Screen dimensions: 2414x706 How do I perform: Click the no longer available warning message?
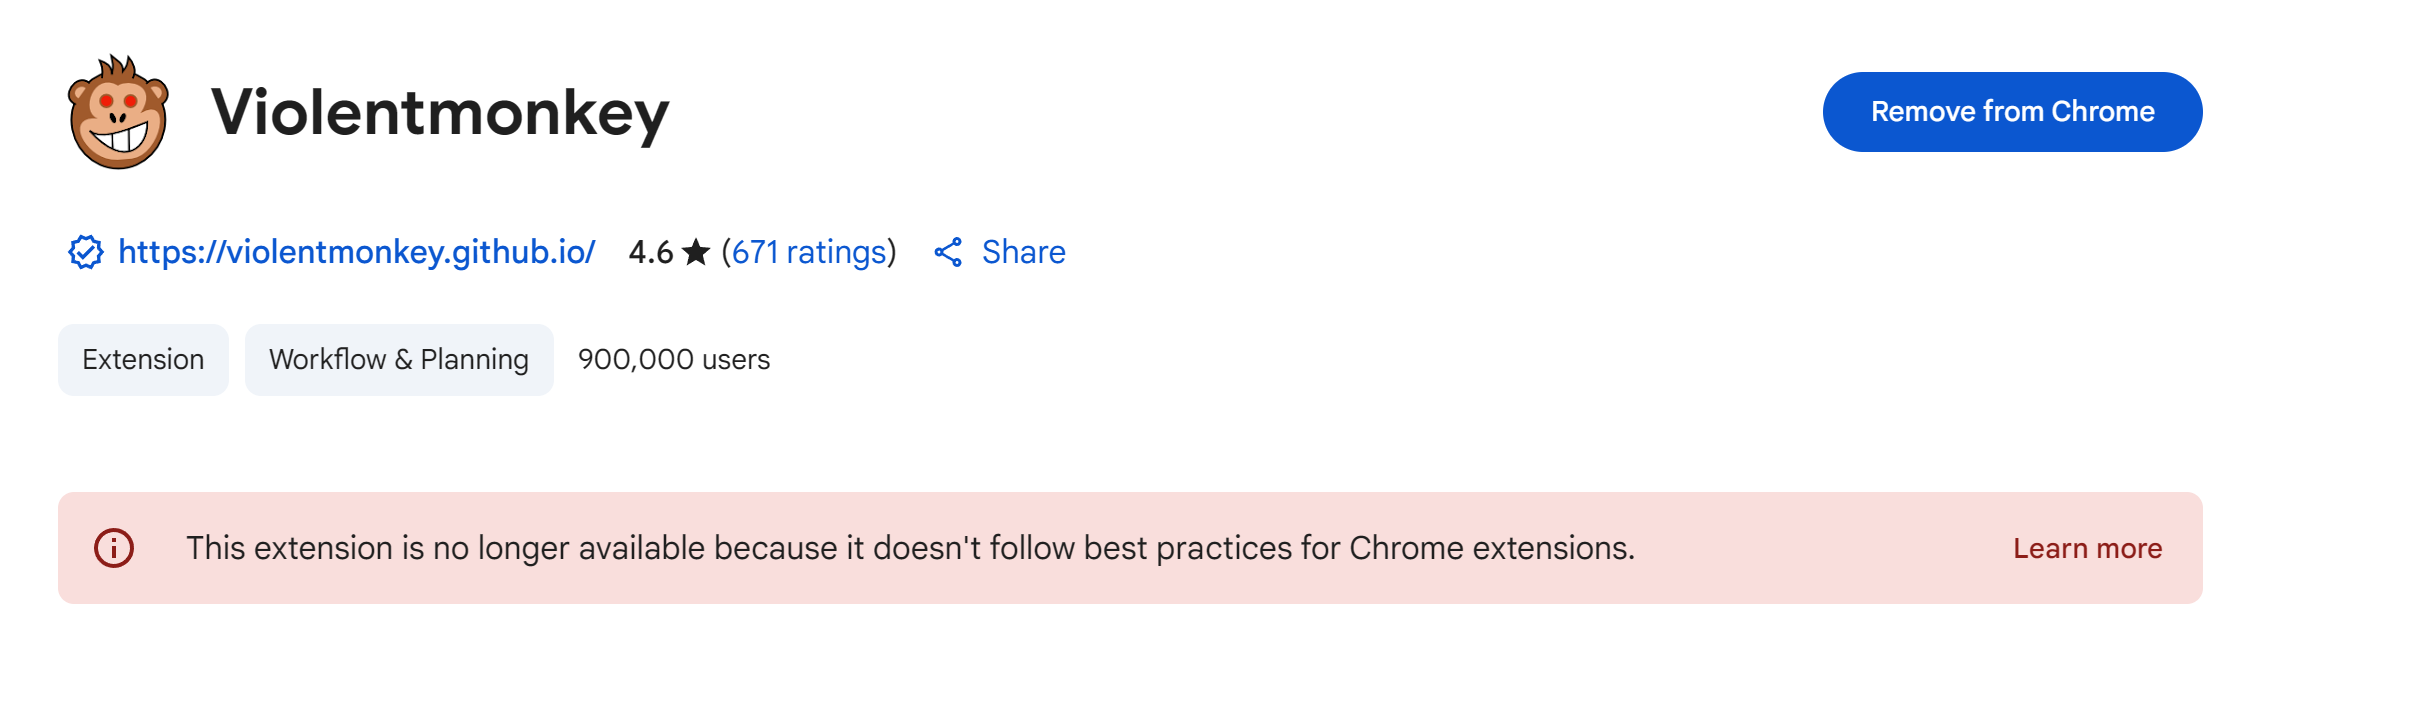[910, 548]
